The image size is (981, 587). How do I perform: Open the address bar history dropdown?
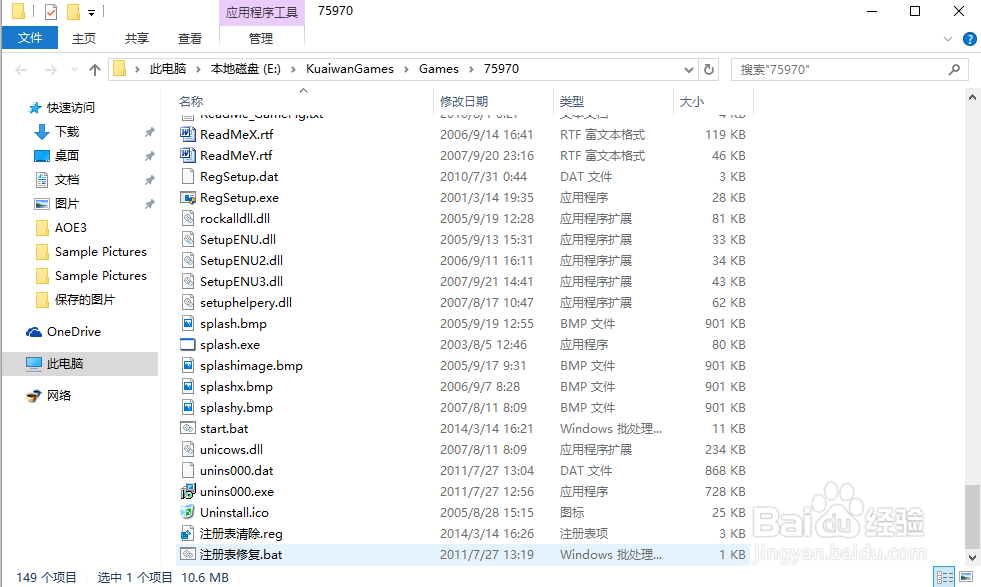pos(688,71)
